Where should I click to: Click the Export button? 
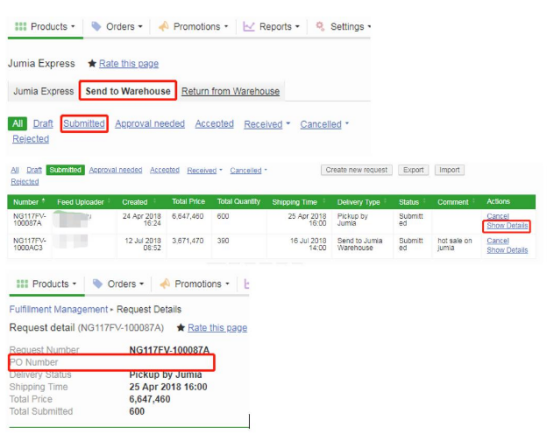coord(413,170)
